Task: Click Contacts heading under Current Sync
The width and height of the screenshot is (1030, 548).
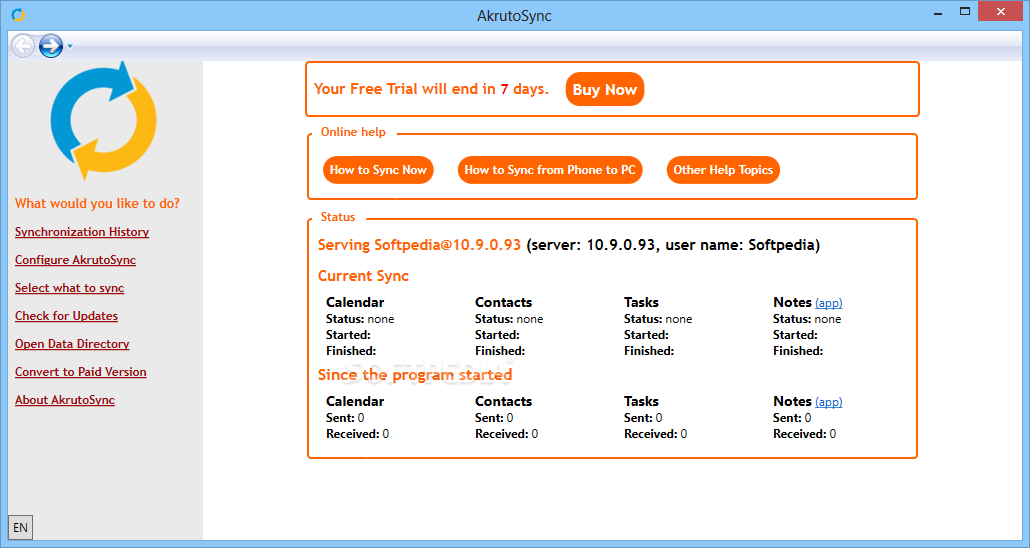Action: tap(503, 302)
